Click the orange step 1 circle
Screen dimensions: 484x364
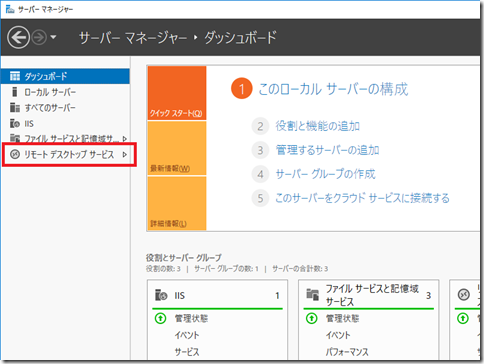pyautogui.click(x=241, y=89)
